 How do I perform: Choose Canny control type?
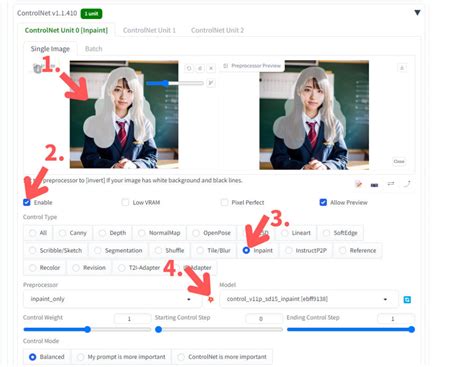73,233
